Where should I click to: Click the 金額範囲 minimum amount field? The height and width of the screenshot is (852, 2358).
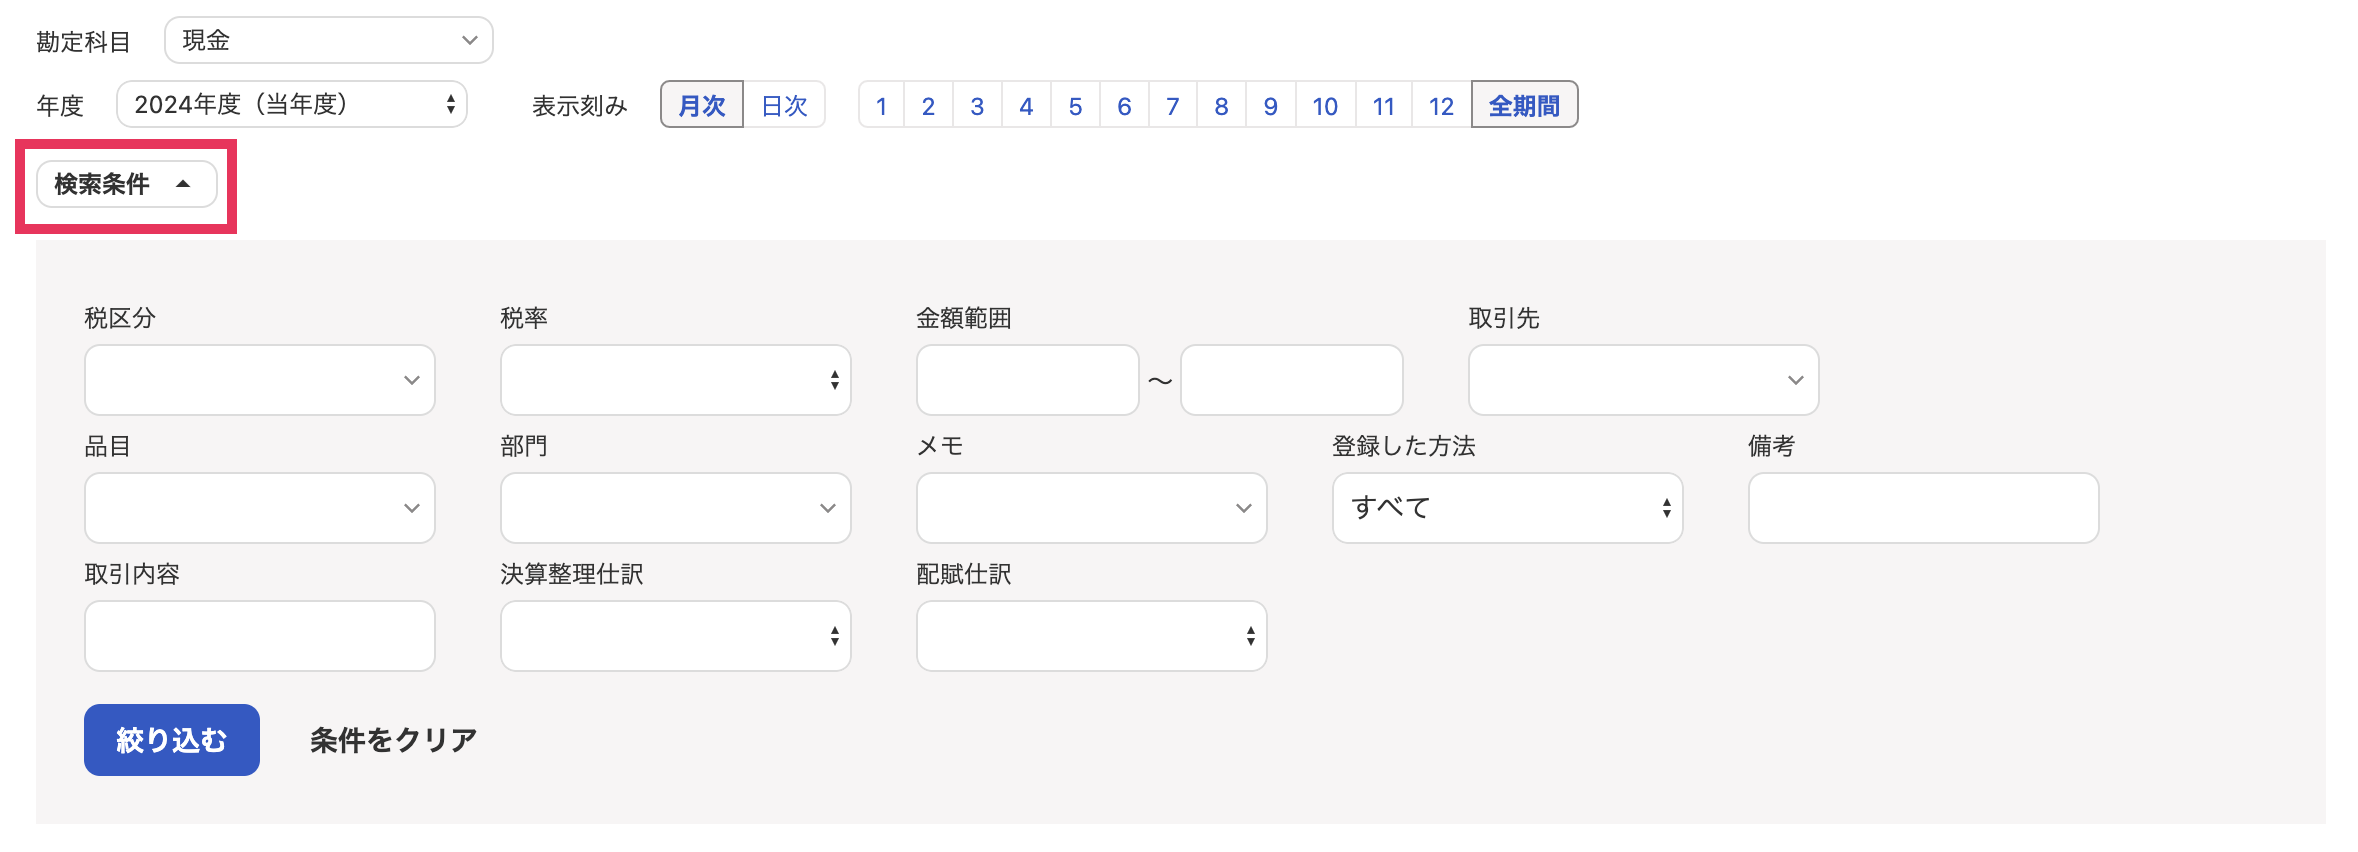coord(1028,380)
